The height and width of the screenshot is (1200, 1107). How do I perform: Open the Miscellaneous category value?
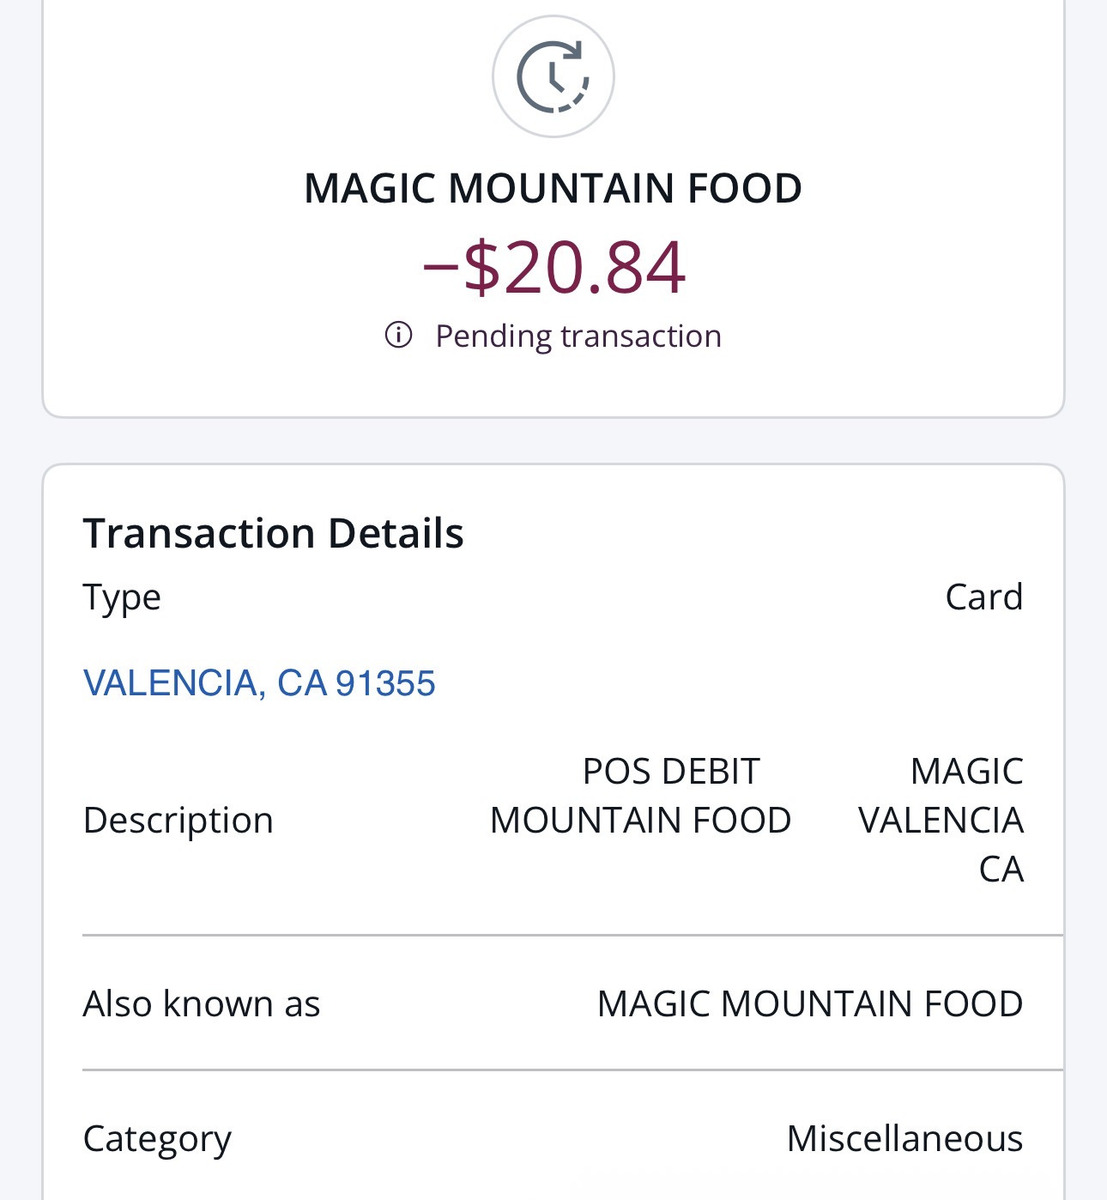pyautogui.click(x=905, y=1138)
